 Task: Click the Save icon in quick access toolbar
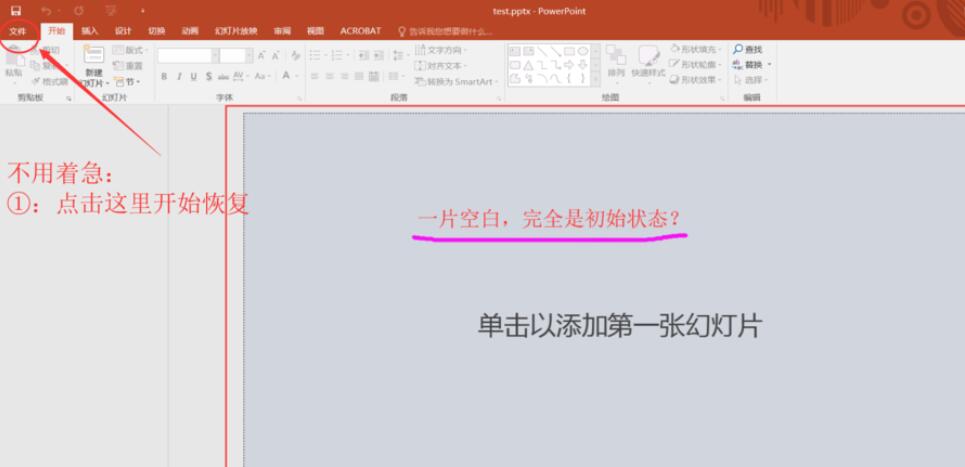point(16,11)
